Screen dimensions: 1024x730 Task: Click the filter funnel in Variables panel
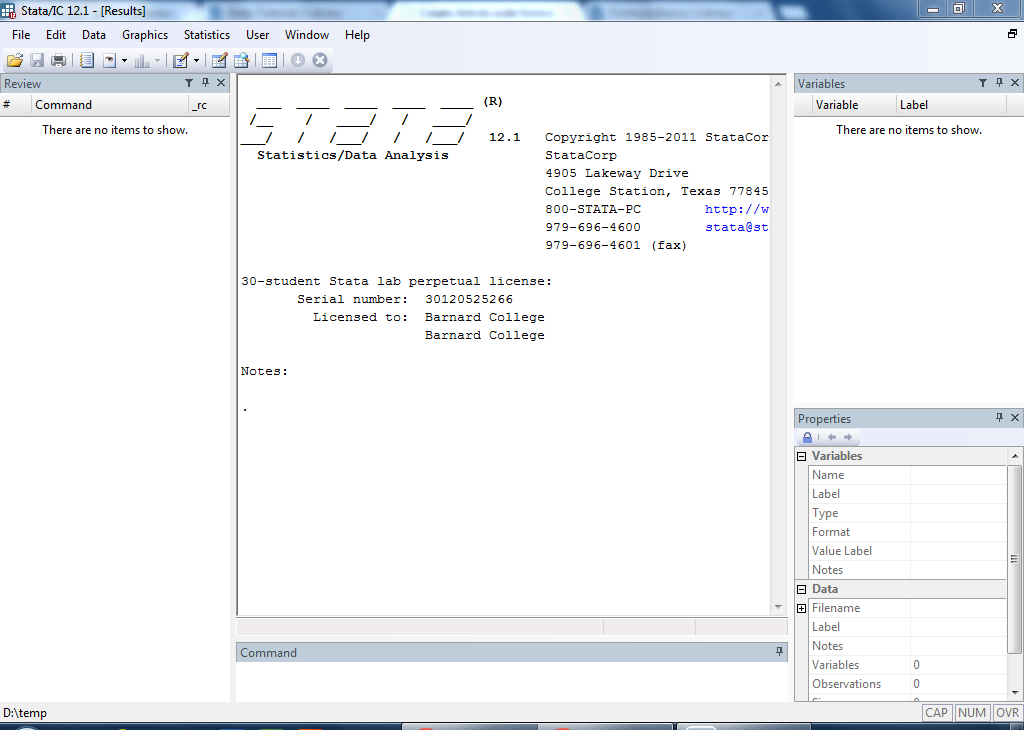point(983,83)
